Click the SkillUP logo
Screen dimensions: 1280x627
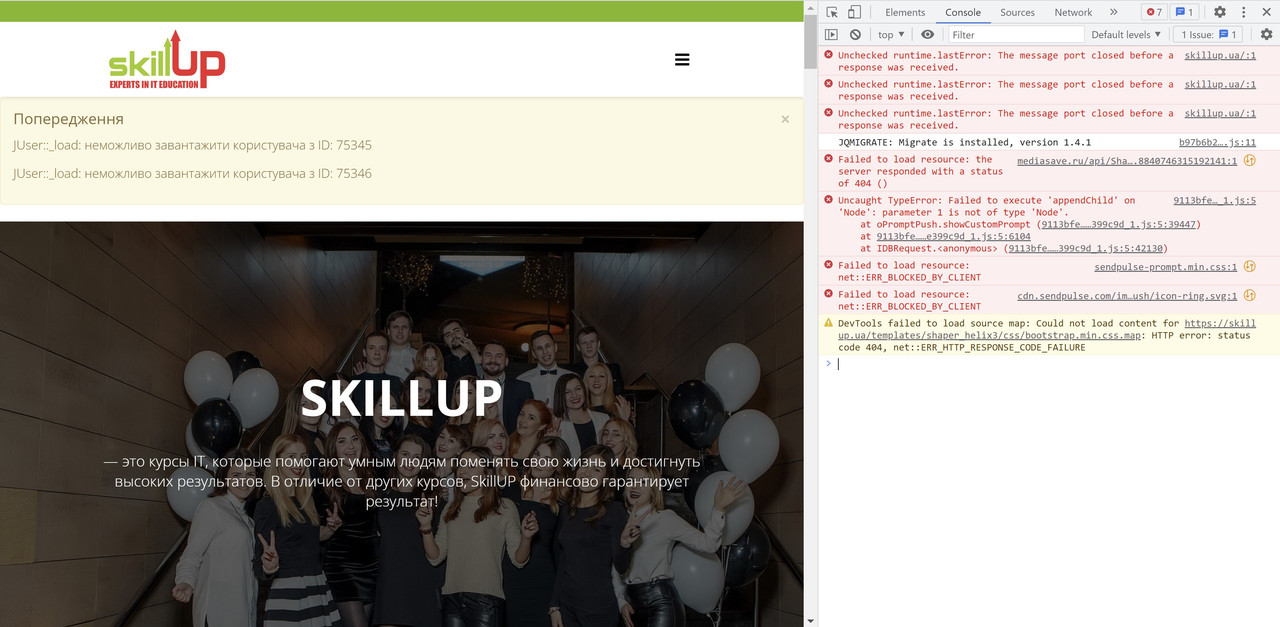167,59
